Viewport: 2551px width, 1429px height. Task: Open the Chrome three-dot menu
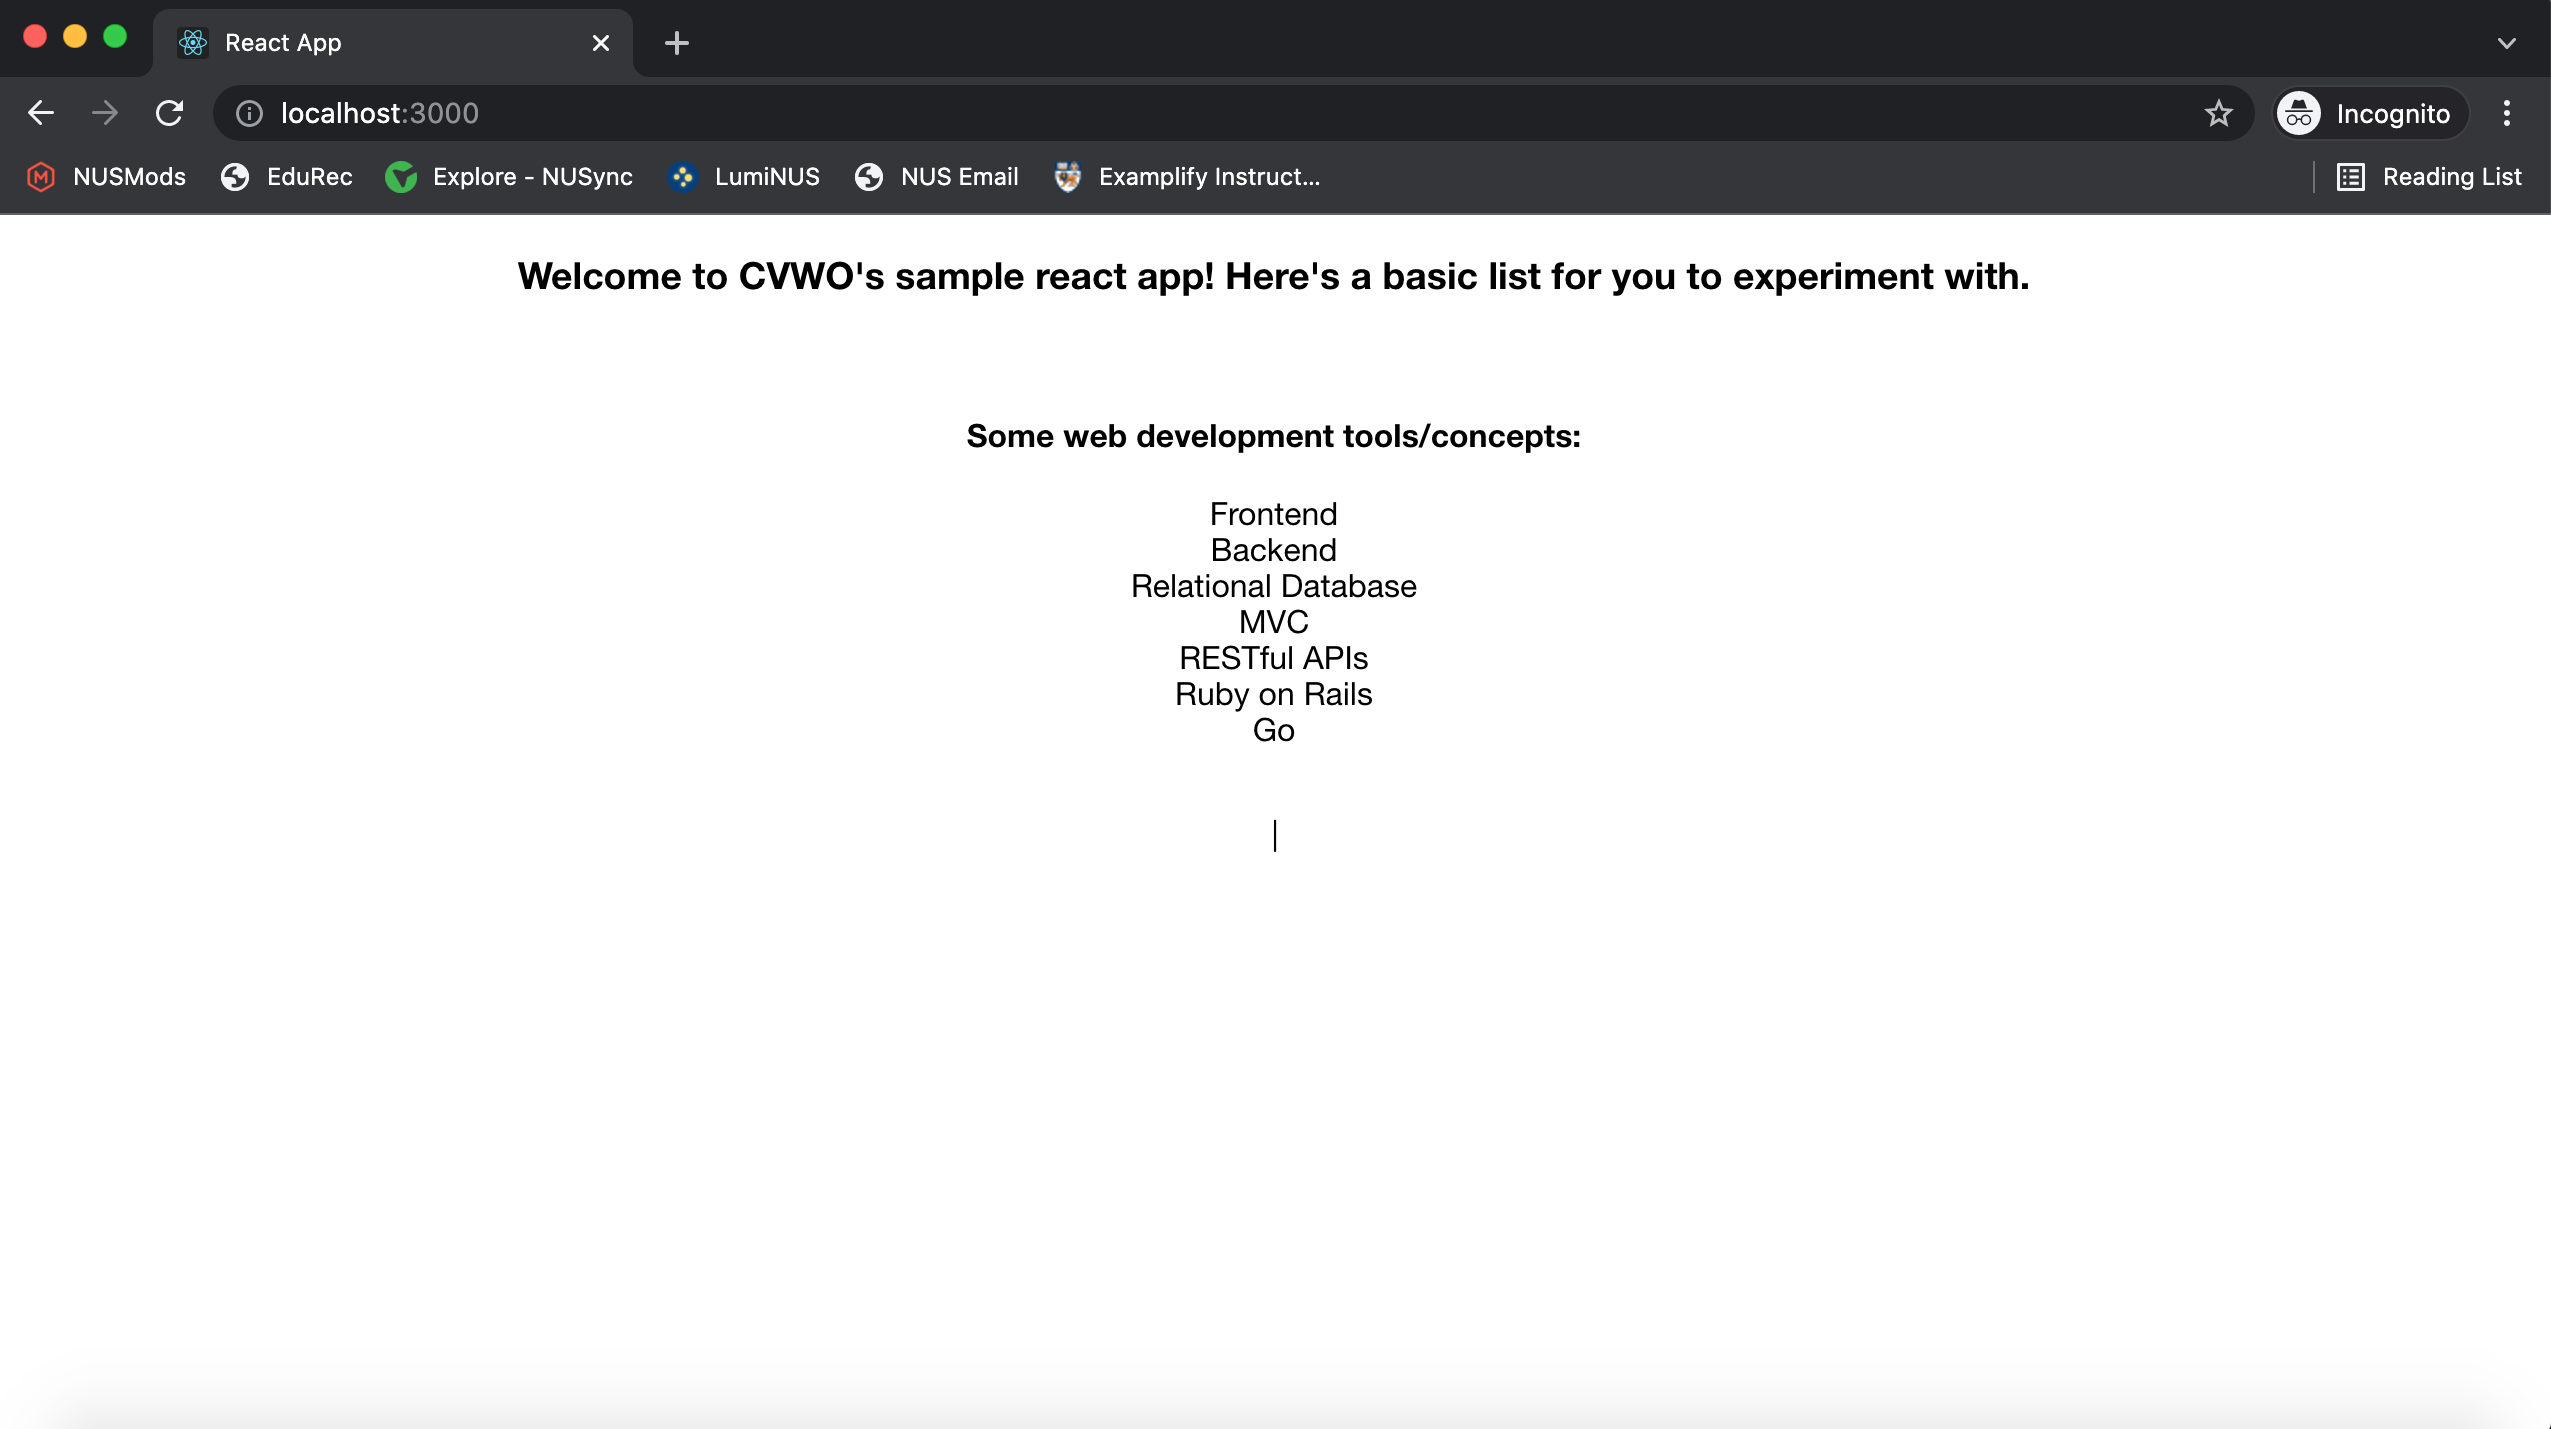click(2506, 114)
